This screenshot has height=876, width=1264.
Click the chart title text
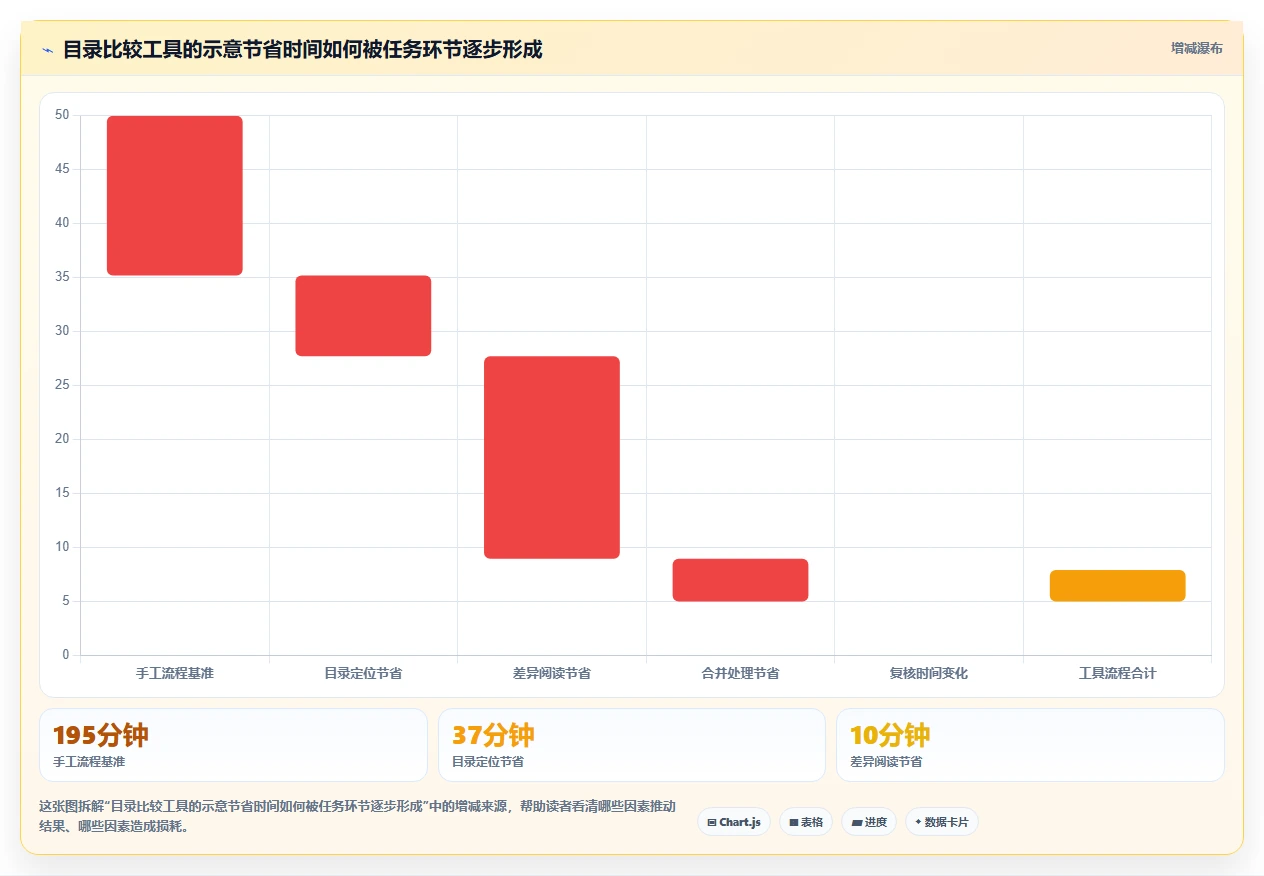[x=302, y=49]
